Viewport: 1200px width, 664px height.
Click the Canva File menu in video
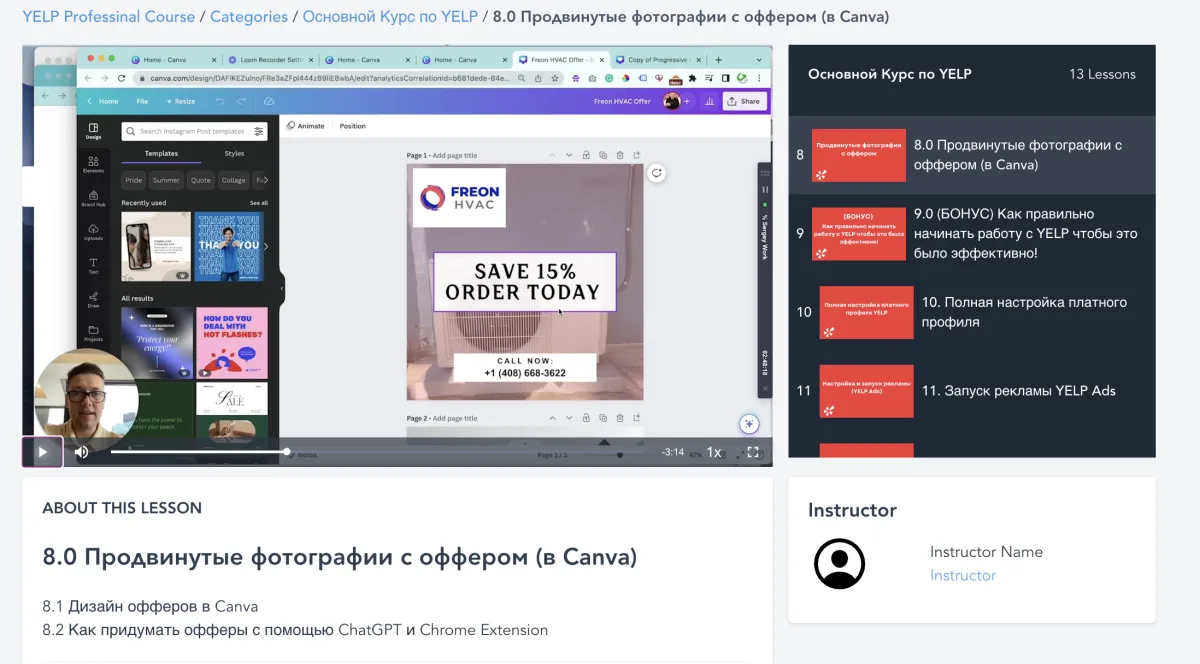coord(142,101)
